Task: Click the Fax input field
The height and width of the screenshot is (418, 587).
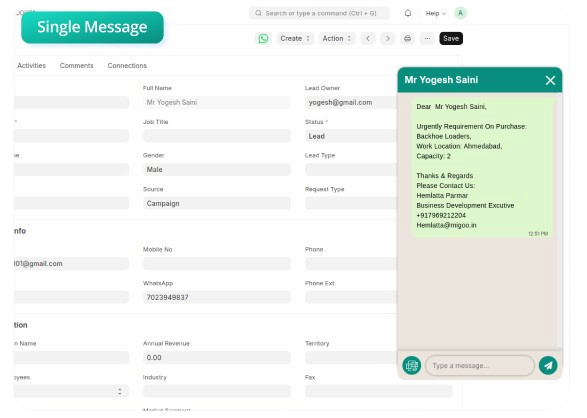Action: 378,391
